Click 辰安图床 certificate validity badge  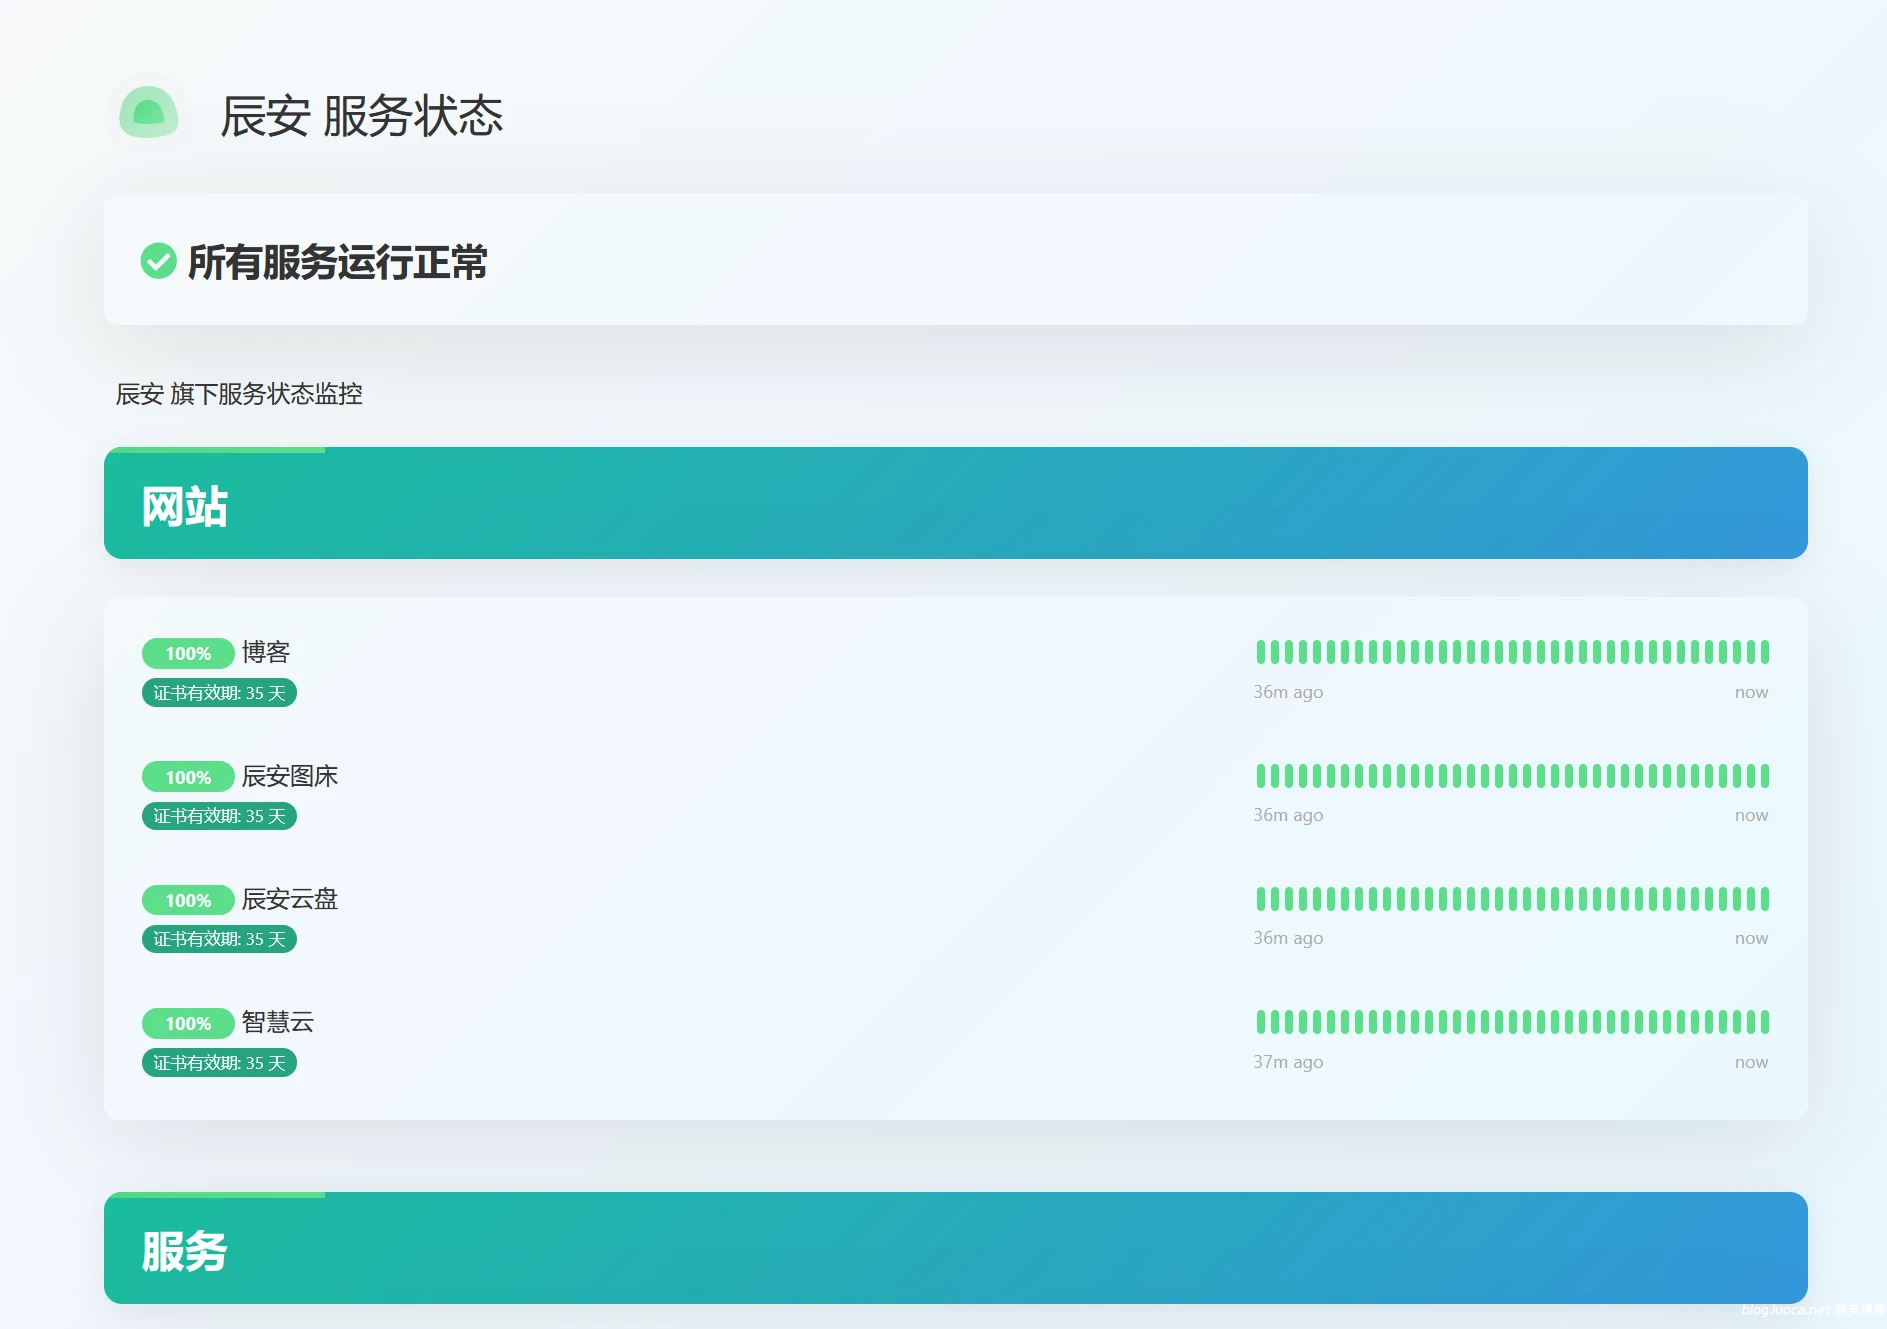[x=219, y=816]
